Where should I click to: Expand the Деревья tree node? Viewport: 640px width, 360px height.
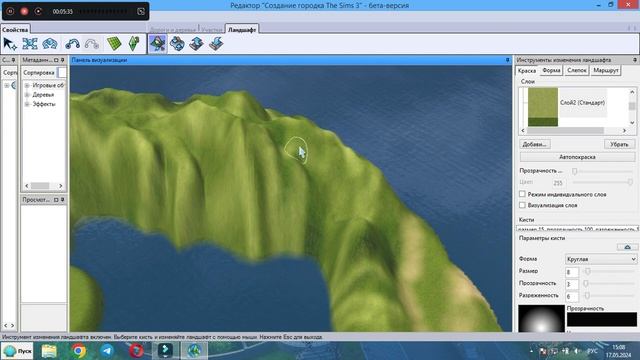click(27, 95)
